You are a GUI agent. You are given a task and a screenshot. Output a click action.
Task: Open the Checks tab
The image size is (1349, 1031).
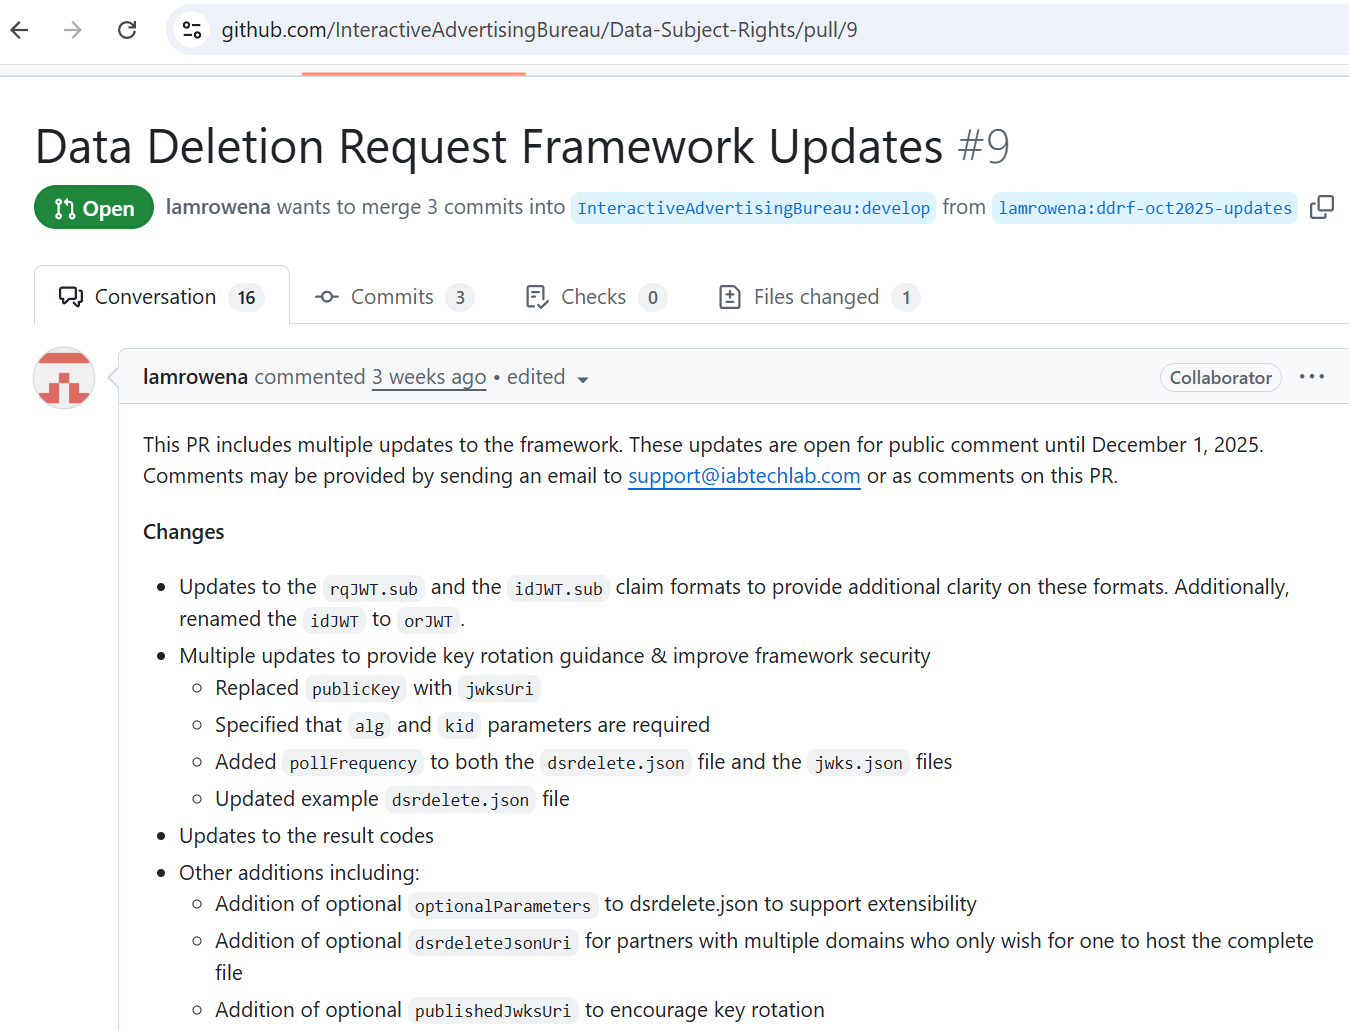(595, 297)
